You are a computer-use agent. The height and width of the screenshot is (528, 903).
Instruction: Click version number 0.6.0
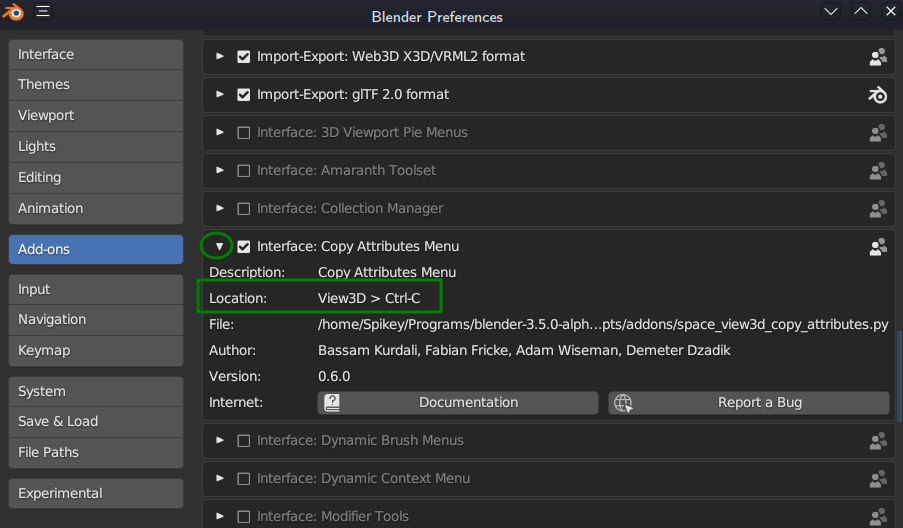pos(334,377)
